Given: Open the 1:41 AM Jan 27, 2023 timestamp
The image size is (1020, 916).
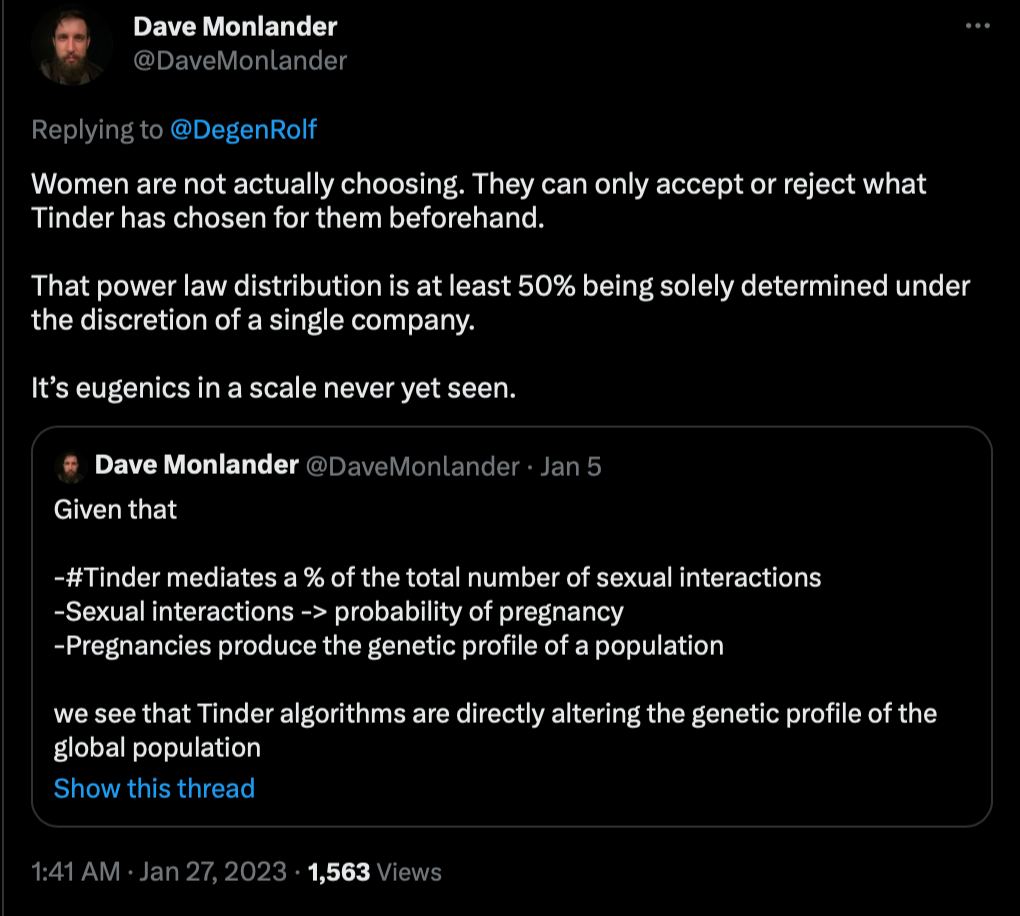Looking at the screenshot, I should click(159, 871).
